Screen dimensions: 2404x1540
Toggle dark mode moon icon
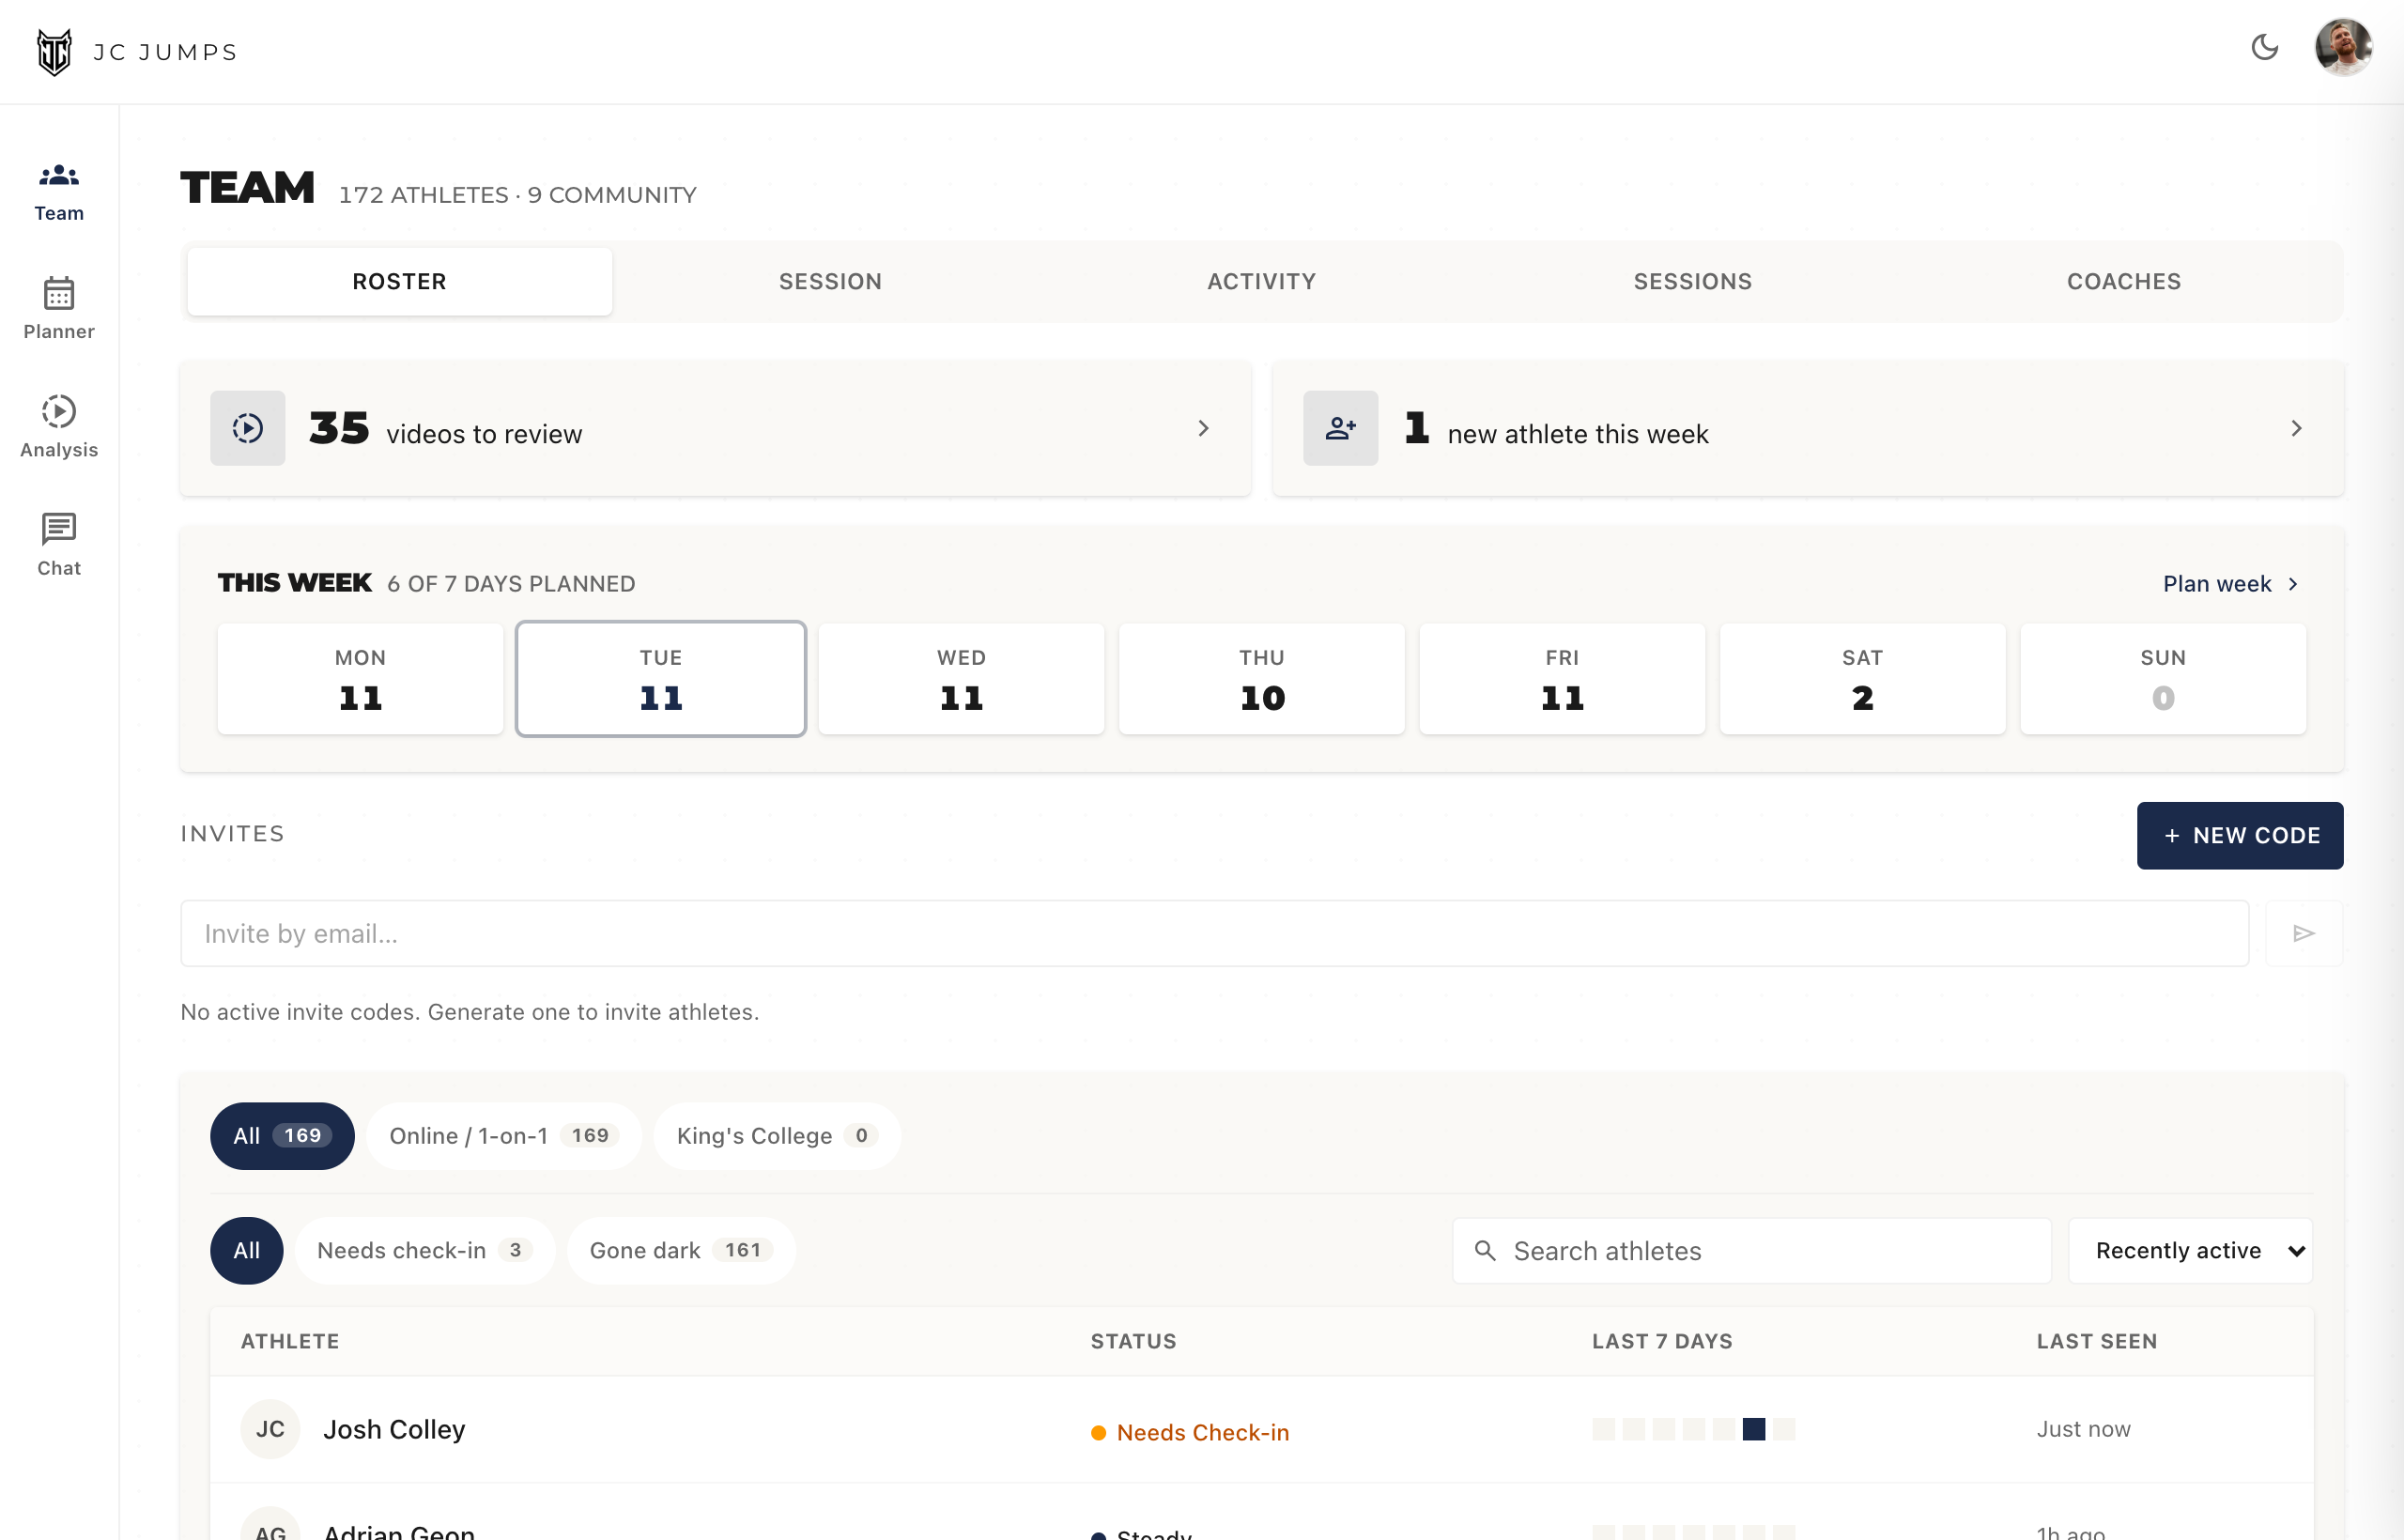coord(2265,47)
